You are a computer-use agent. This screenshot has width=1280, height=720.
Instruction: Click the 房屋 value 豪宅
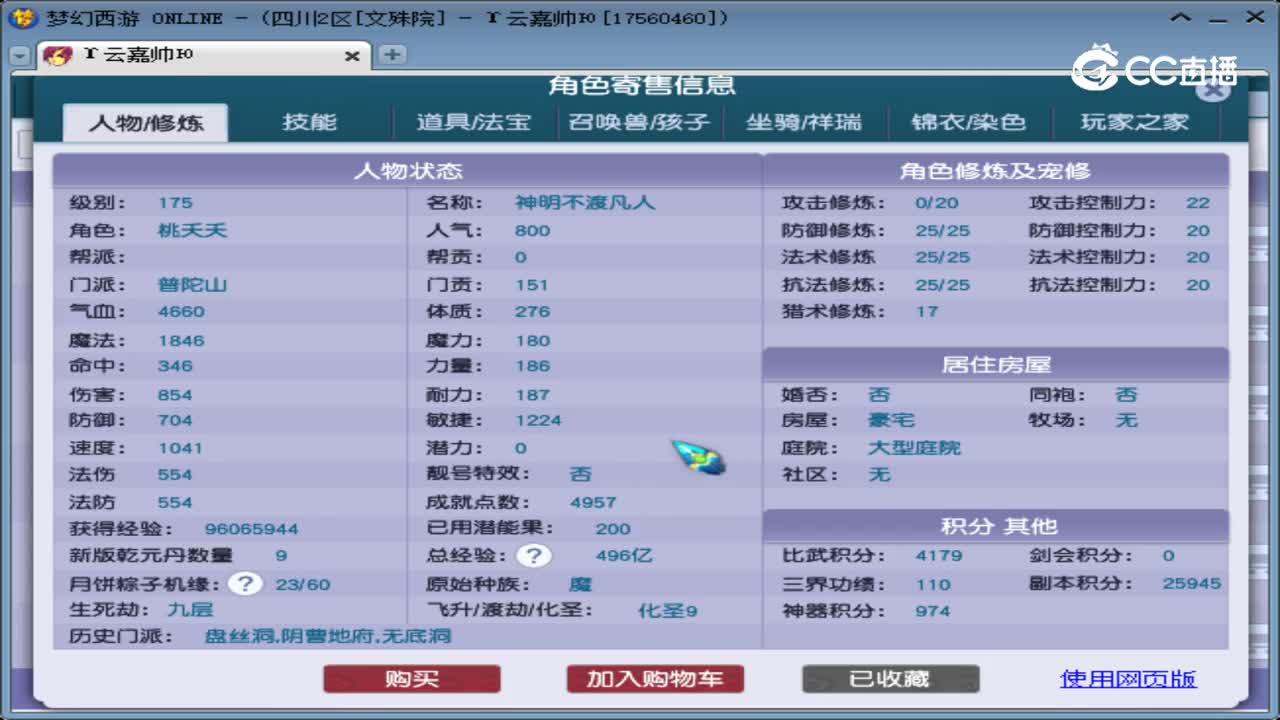pos(891,420)
